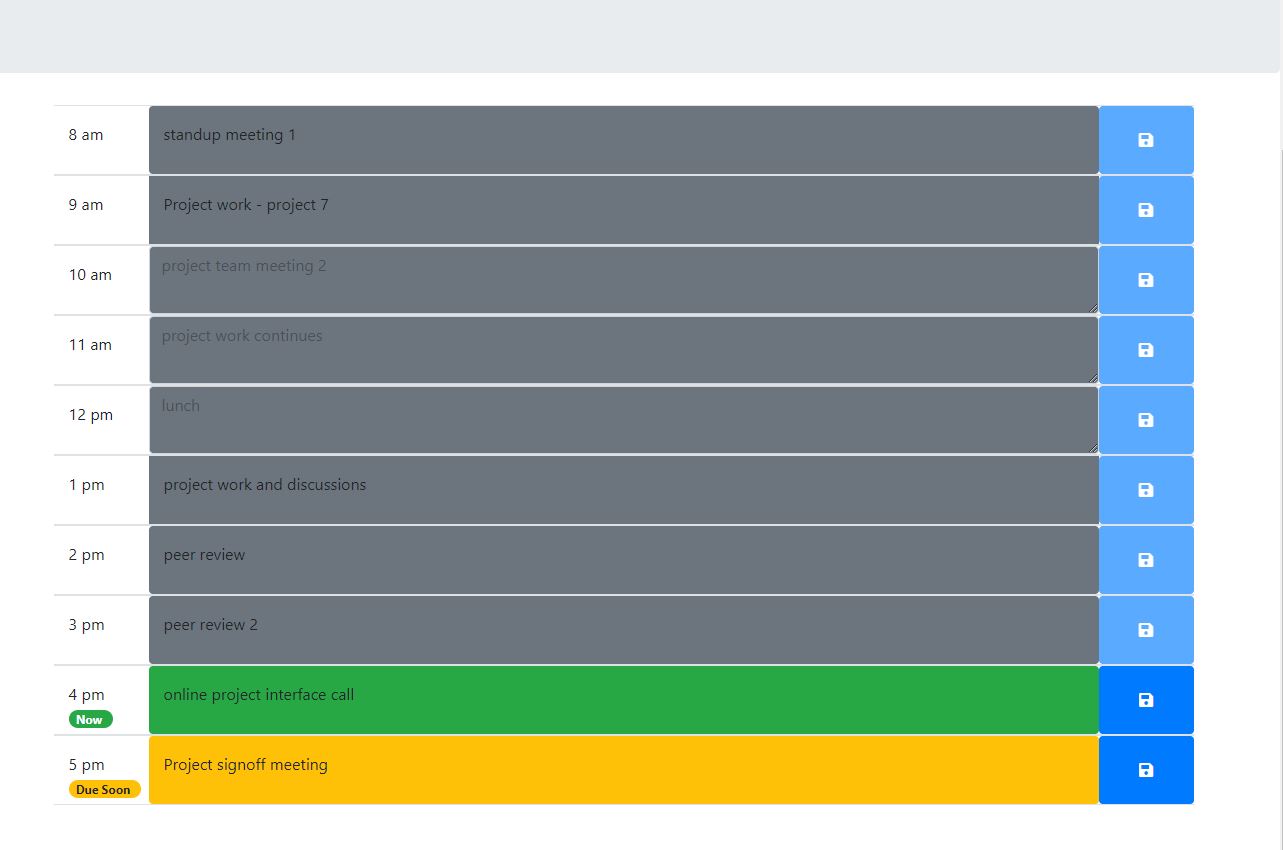The width and height of the screenshot is (1283, 850).
Task: Select the '10 am' time label
Action: click(x=90, y=275)
